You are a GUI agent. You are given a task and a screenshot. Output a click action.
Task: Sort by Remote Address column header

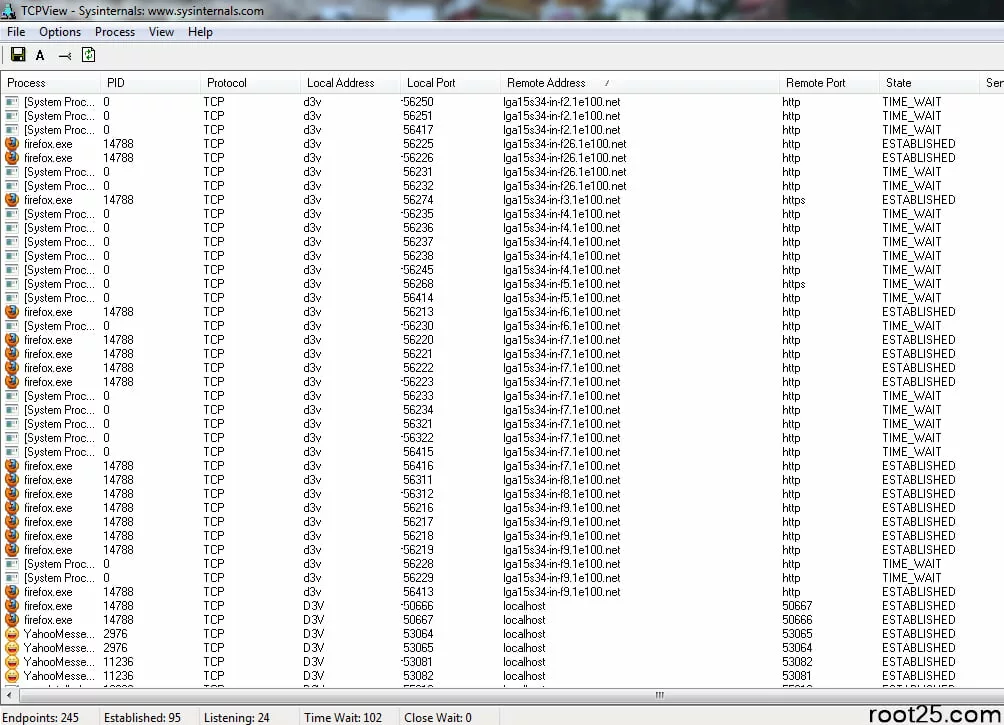coord(639,83)
